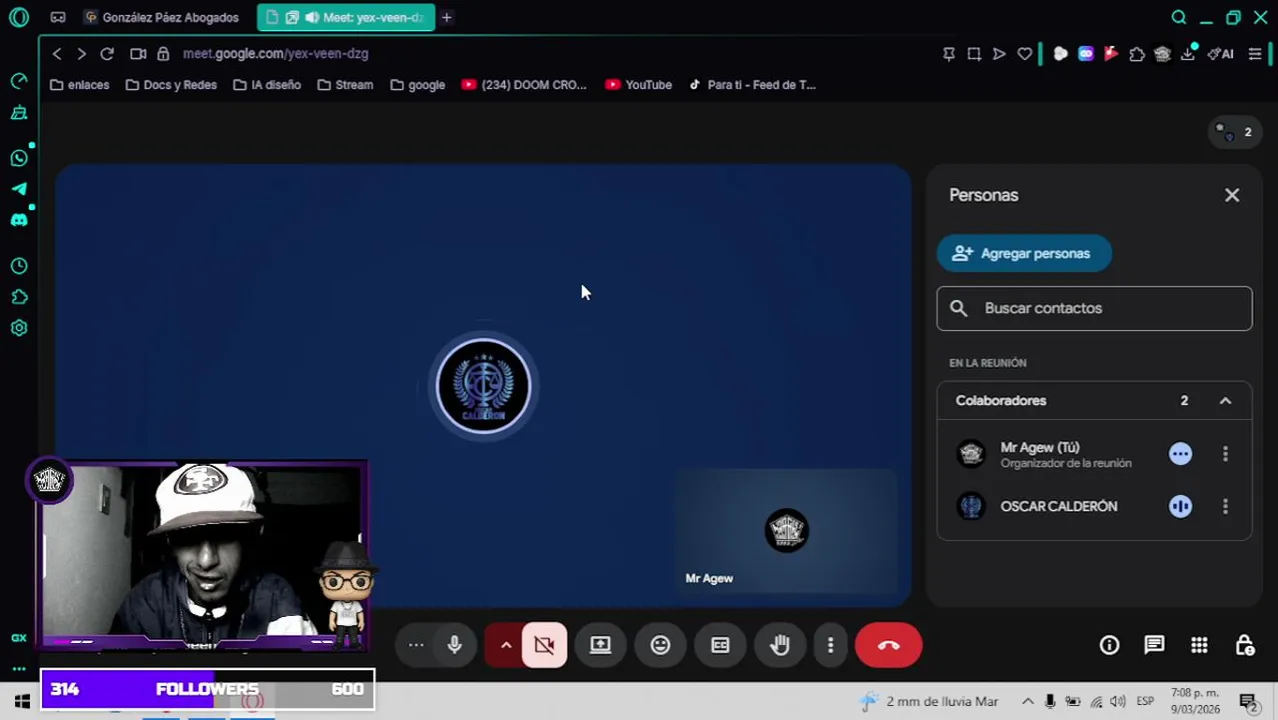Open more options menu in call controls
1278x720 pixels.
tap(830, 645)
